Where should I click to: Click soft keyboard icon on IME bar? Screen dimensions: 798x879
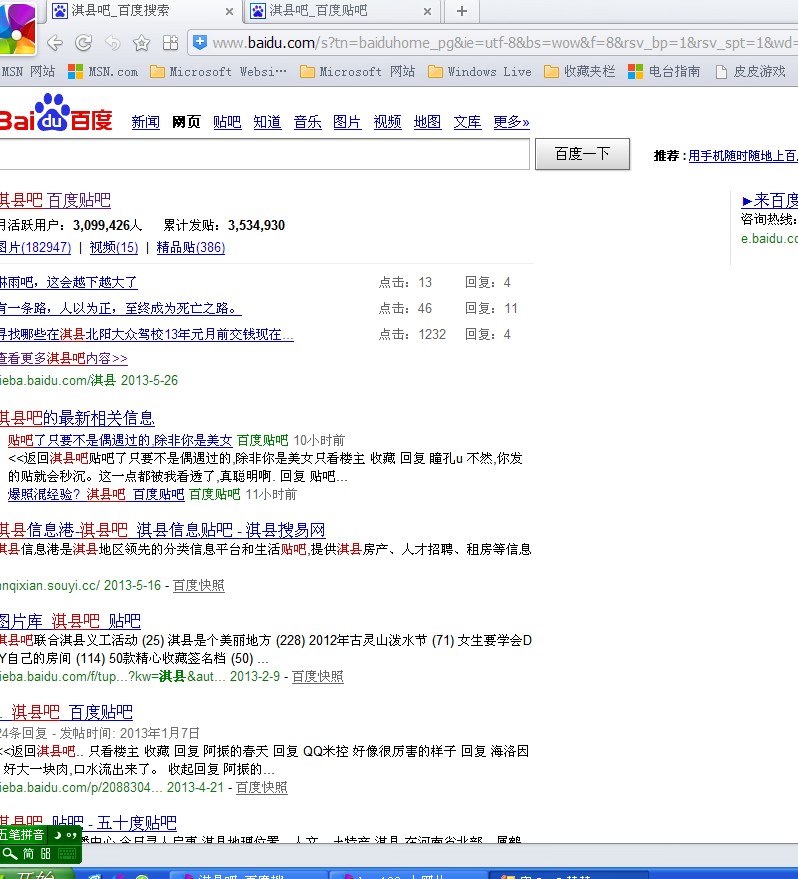pos(67,854)
